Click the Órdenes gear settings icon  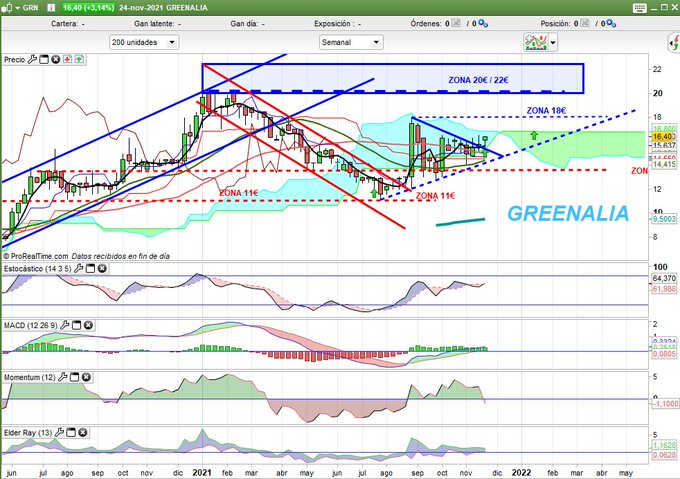click(x=483, y=23)
